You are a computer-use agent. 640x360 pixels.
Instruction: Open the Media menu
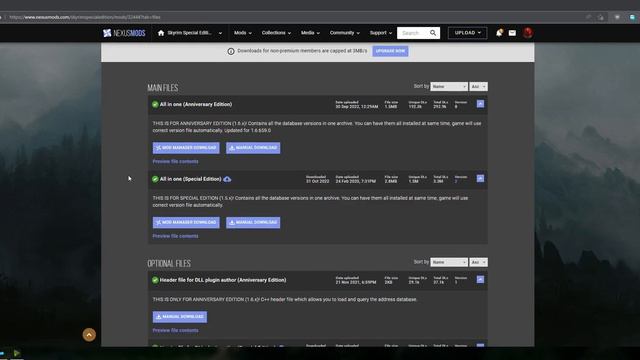310,33
